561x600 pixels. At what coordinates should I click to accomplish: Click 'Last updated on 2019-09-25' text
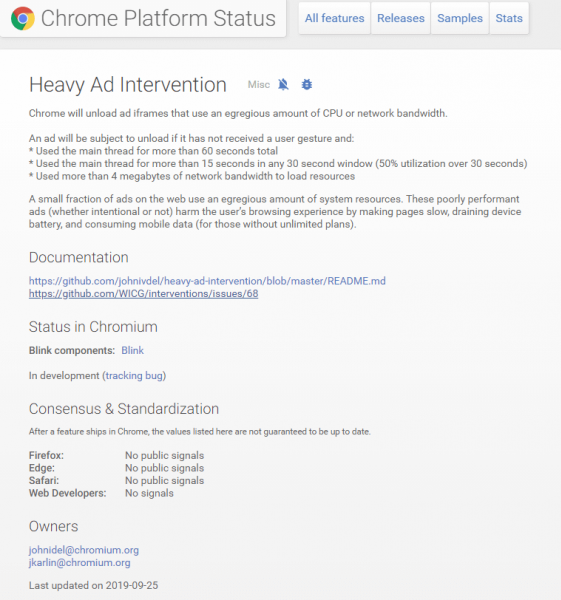[x=93, y=585]
